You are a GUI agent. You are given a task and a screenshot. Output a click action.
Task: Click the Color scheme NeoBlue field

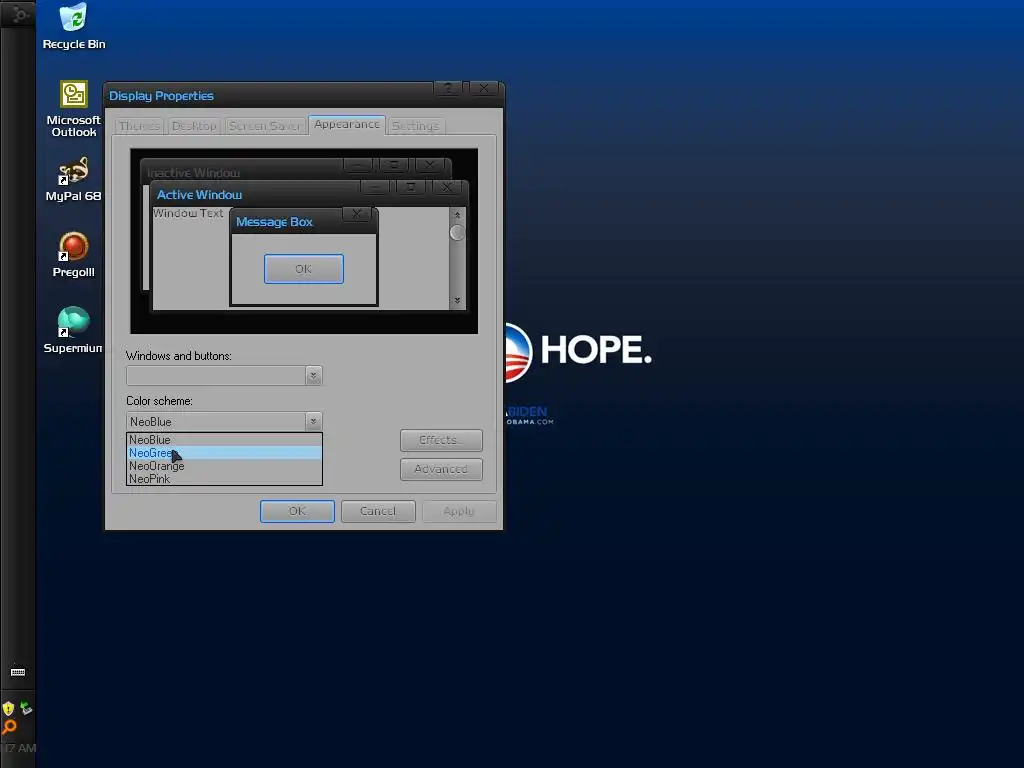point(216,421)
